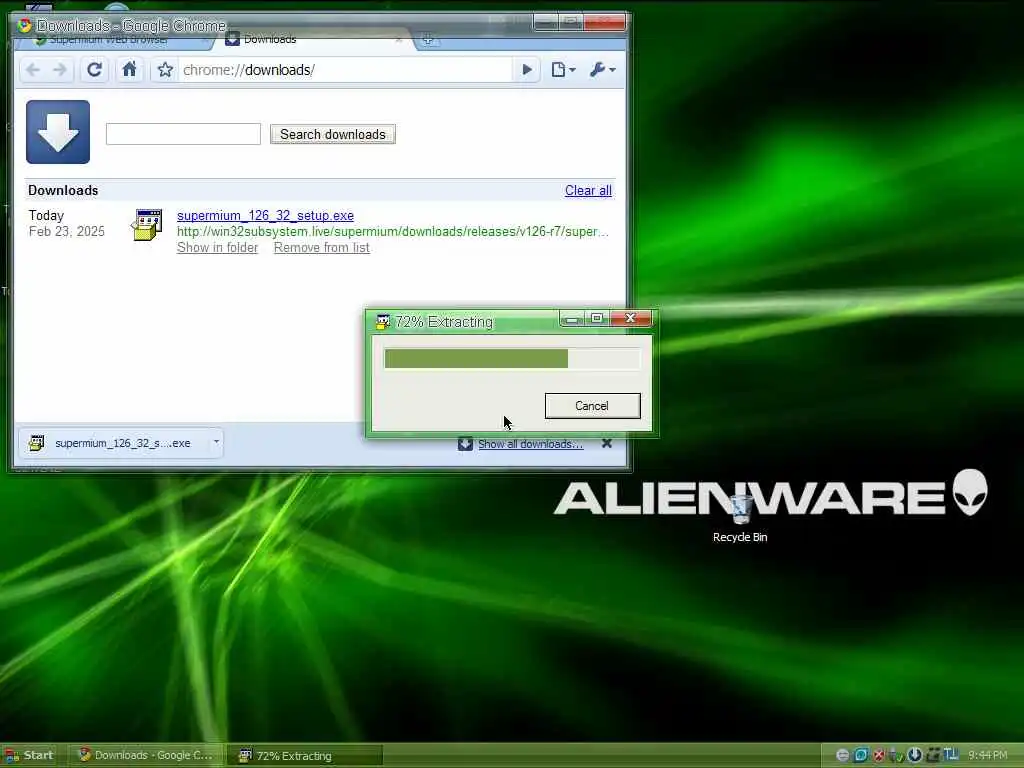Screen dimensions: 1024x768
Task: Click the extraction progress bar
Action: click(513, 359)
